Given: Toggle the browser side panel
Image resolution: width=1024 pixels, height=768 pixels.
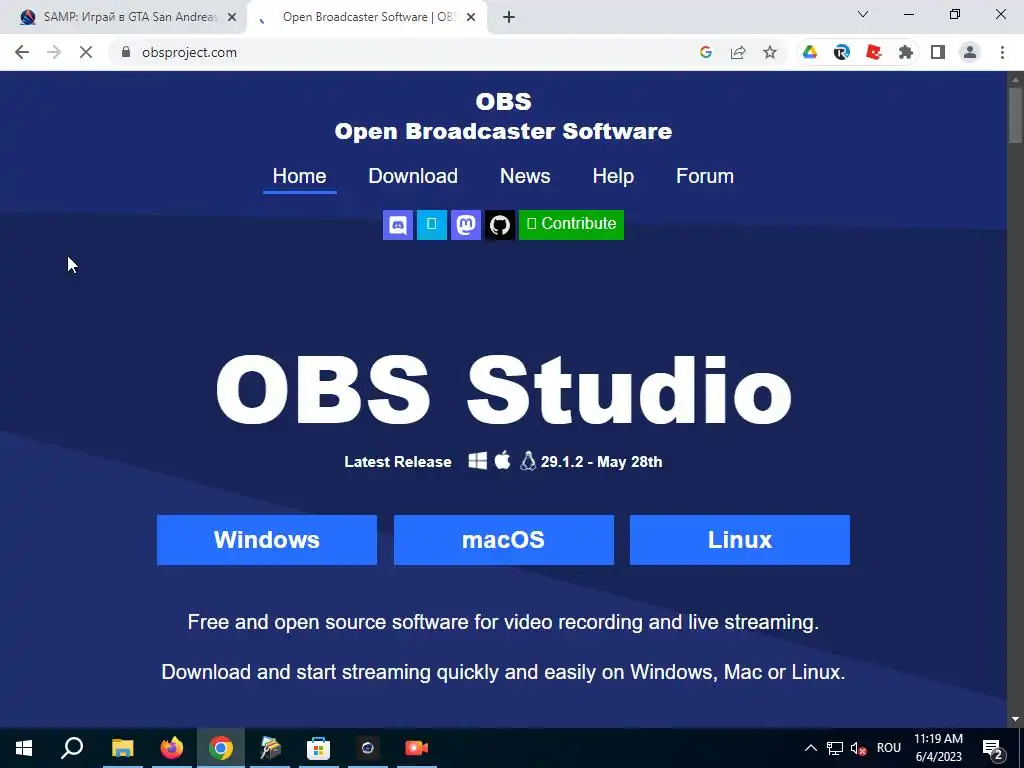Looking at the screenshot, I should click(938, 52).
